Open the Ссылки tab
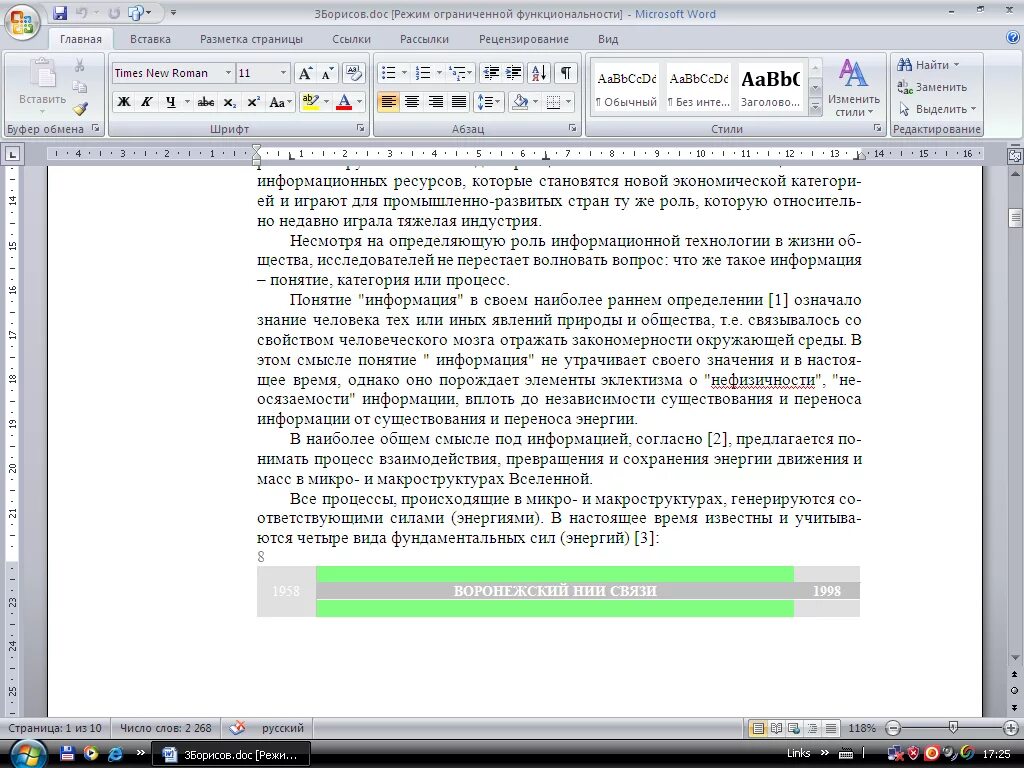Viewport: 1024px width, 768px height. click(351, 39)
